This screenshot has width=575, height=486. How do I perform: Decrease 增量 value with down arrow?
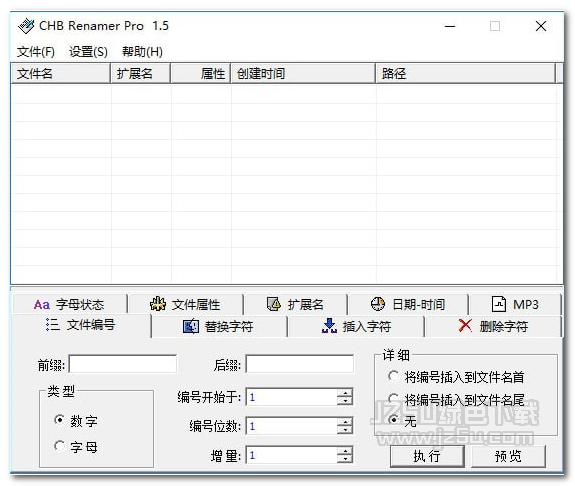(x=345, y=459)
